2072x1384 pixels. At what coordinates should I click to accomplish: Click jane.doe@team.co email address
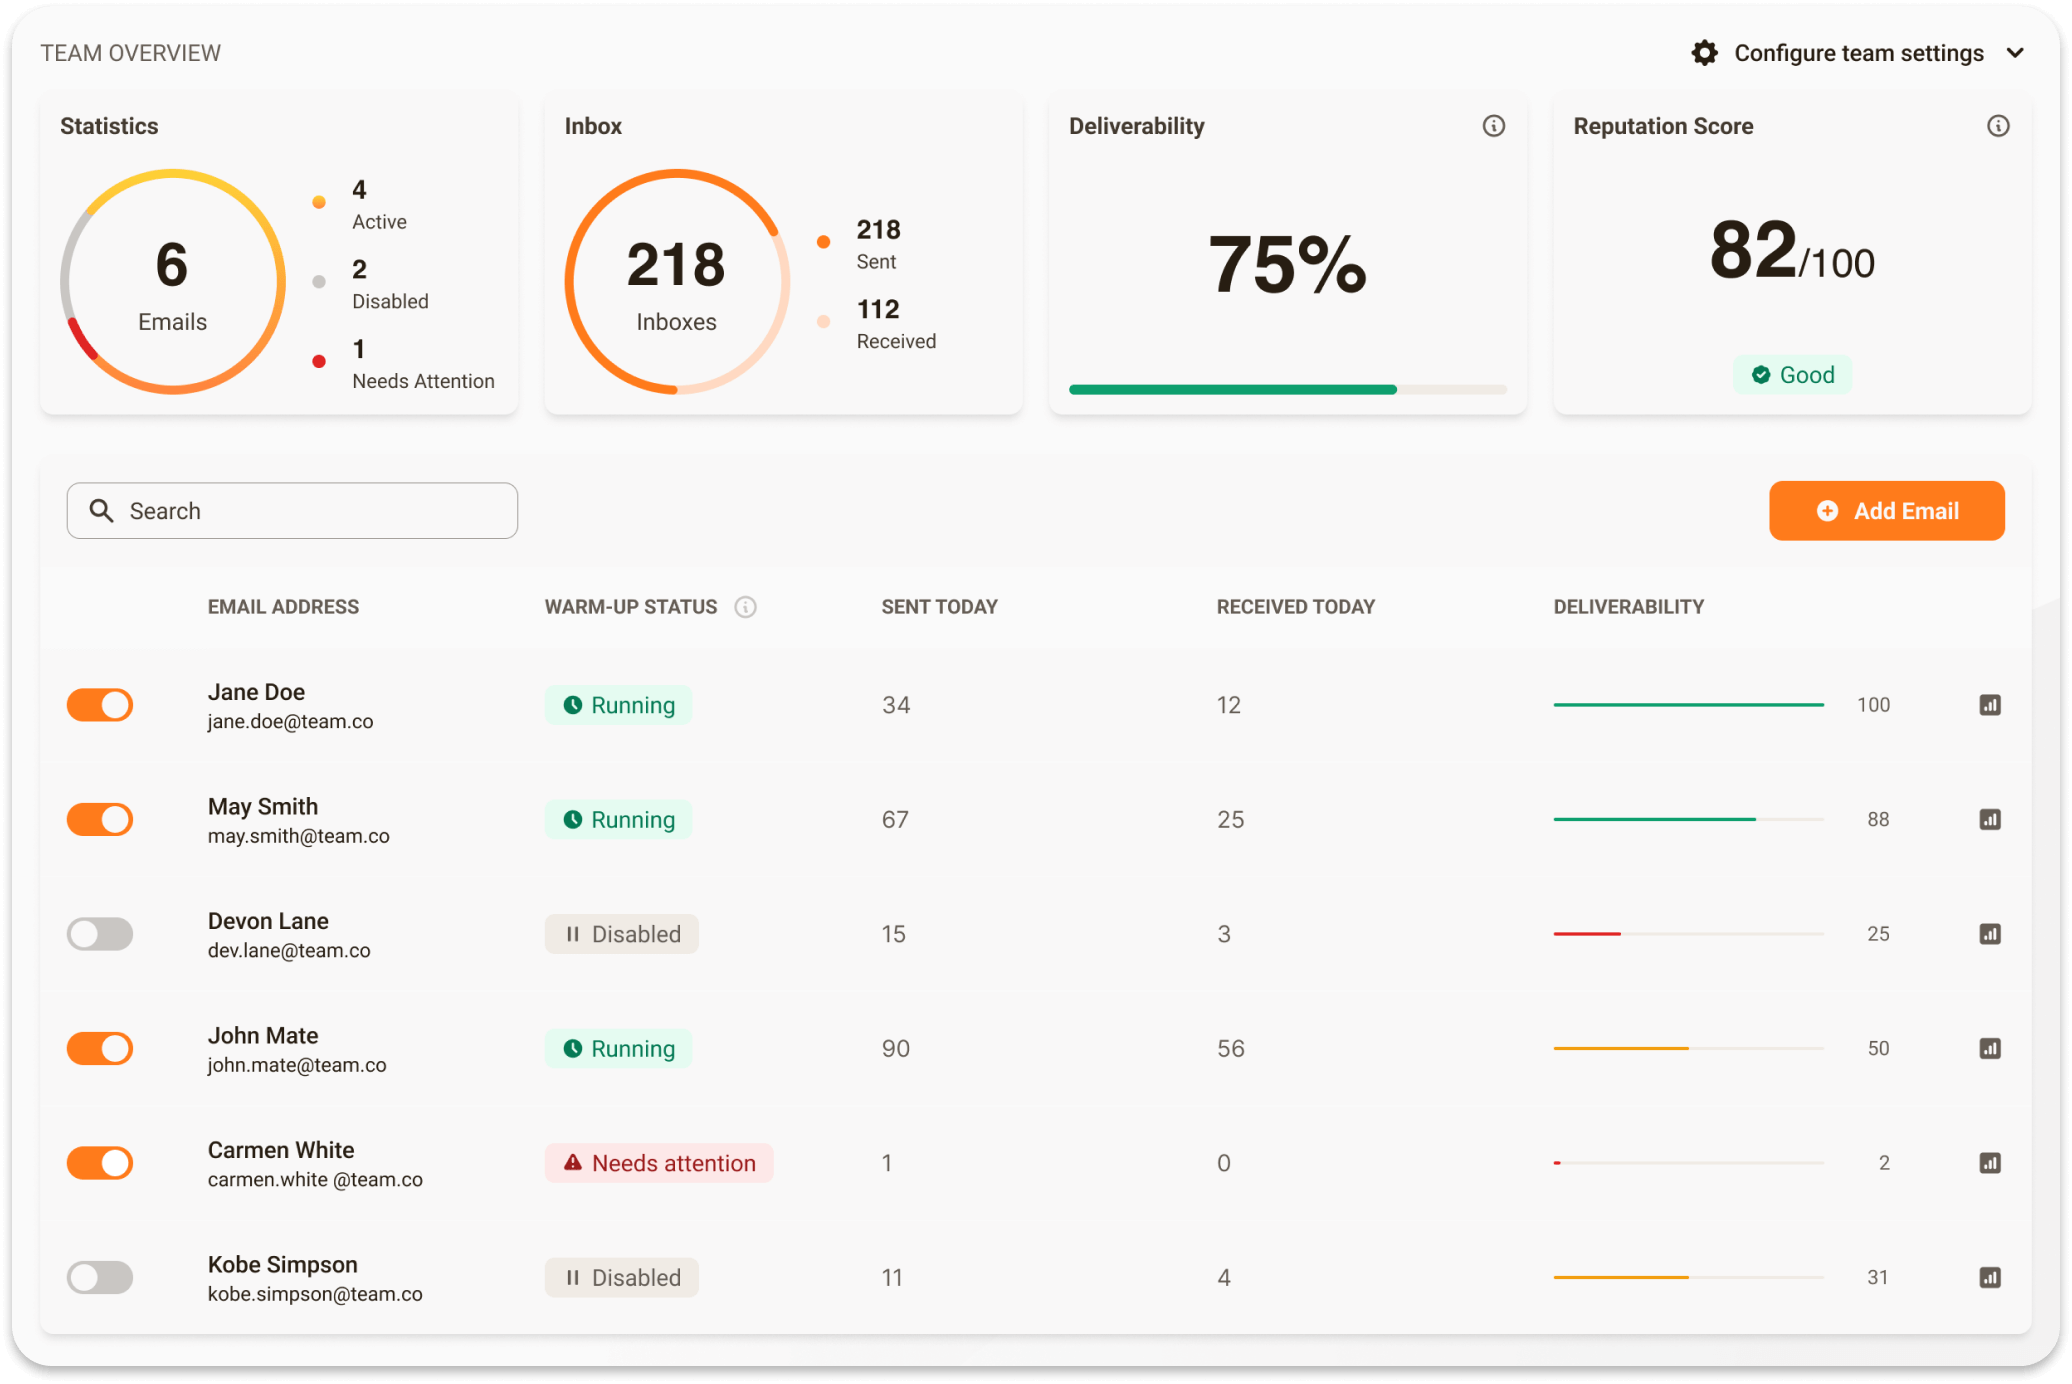coord(290,722)
